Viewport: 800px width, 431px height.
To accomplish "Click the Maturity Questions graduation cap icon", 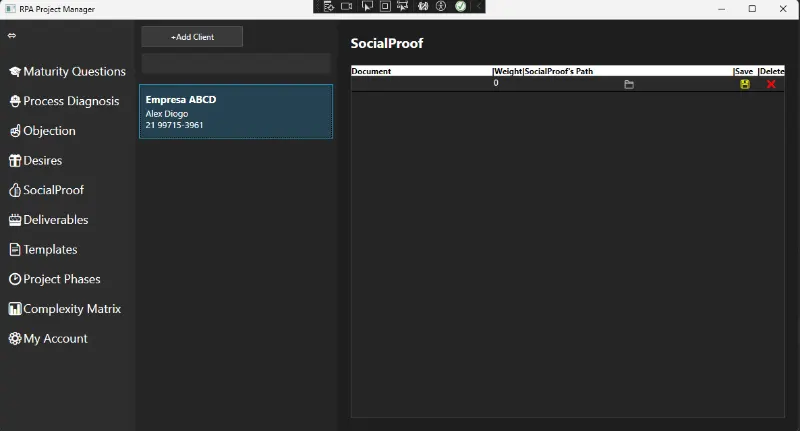I will click(15, 72).
